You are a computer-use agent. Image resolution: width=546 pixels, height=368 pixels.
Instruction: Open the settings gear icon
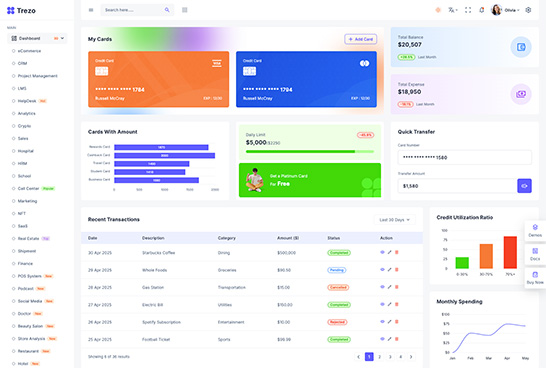click(x=528, y=10)
